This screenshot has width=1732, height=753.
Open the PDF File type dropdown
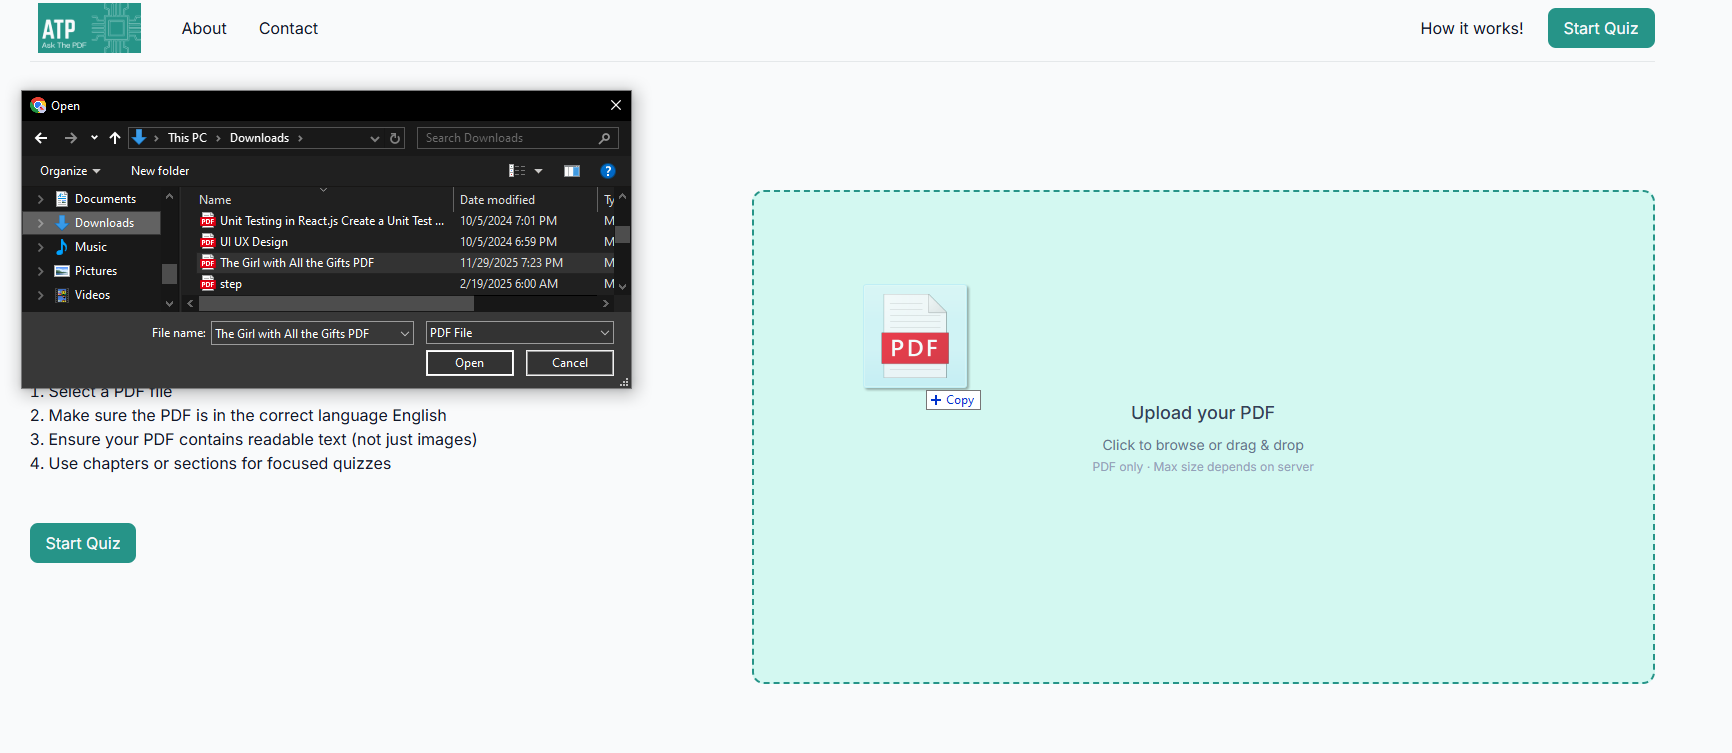[520, 333]
